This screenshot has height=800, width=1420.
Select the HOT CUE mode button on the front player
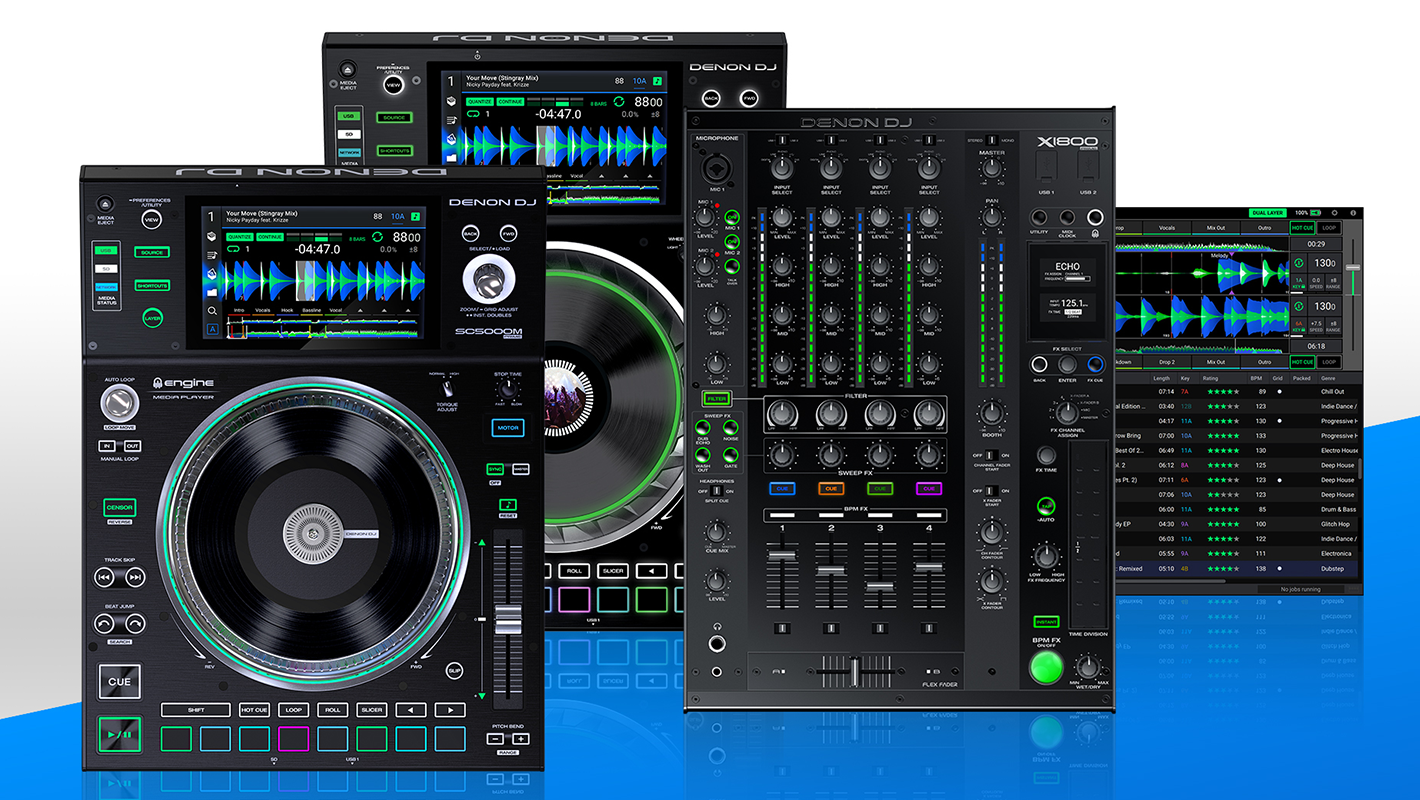(254, 710)
